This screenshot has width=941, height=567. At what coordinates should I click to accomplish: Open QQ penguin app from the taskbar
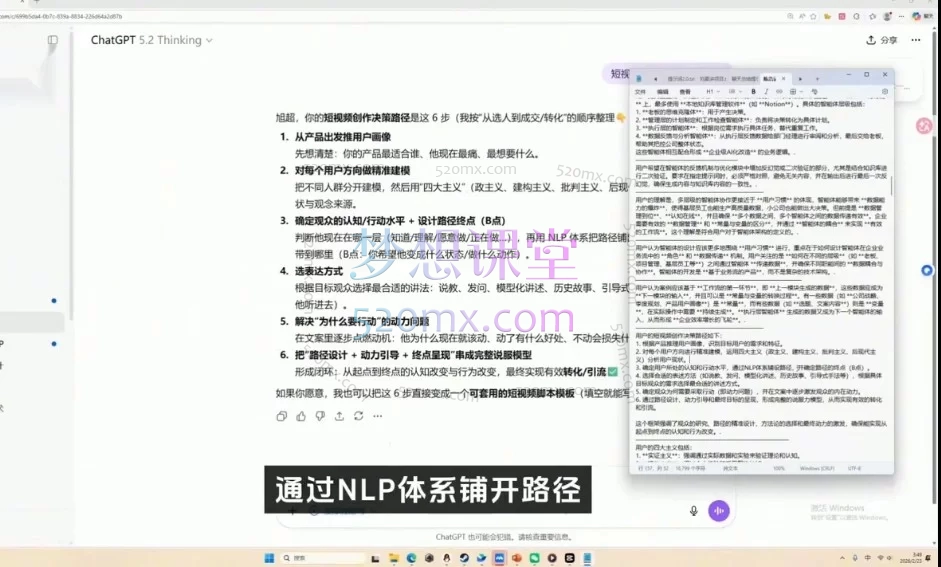click(446, 558)
